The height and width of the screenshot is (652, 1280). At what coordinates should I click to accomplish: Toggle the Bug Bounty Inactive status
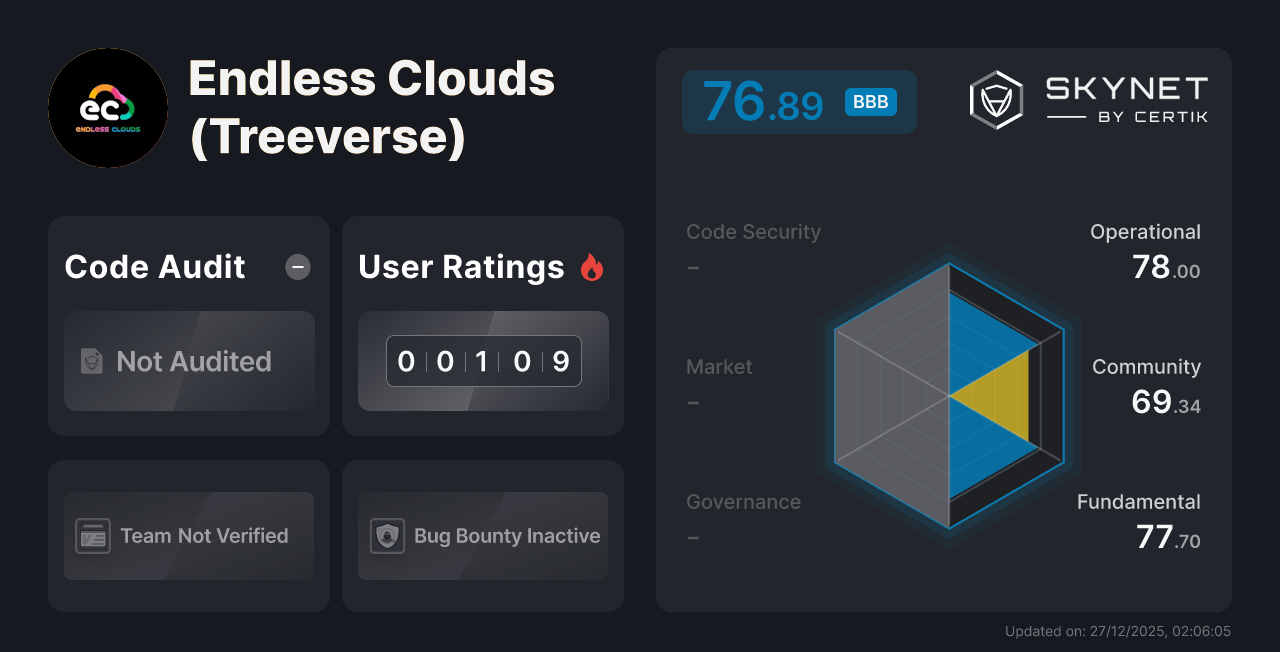pos(483,536)
